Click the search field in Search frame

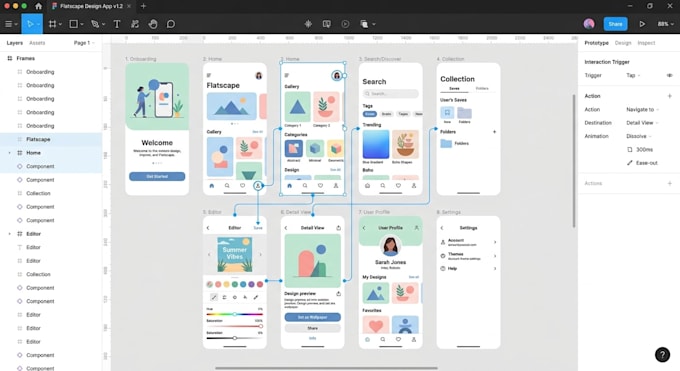point(390,94)
